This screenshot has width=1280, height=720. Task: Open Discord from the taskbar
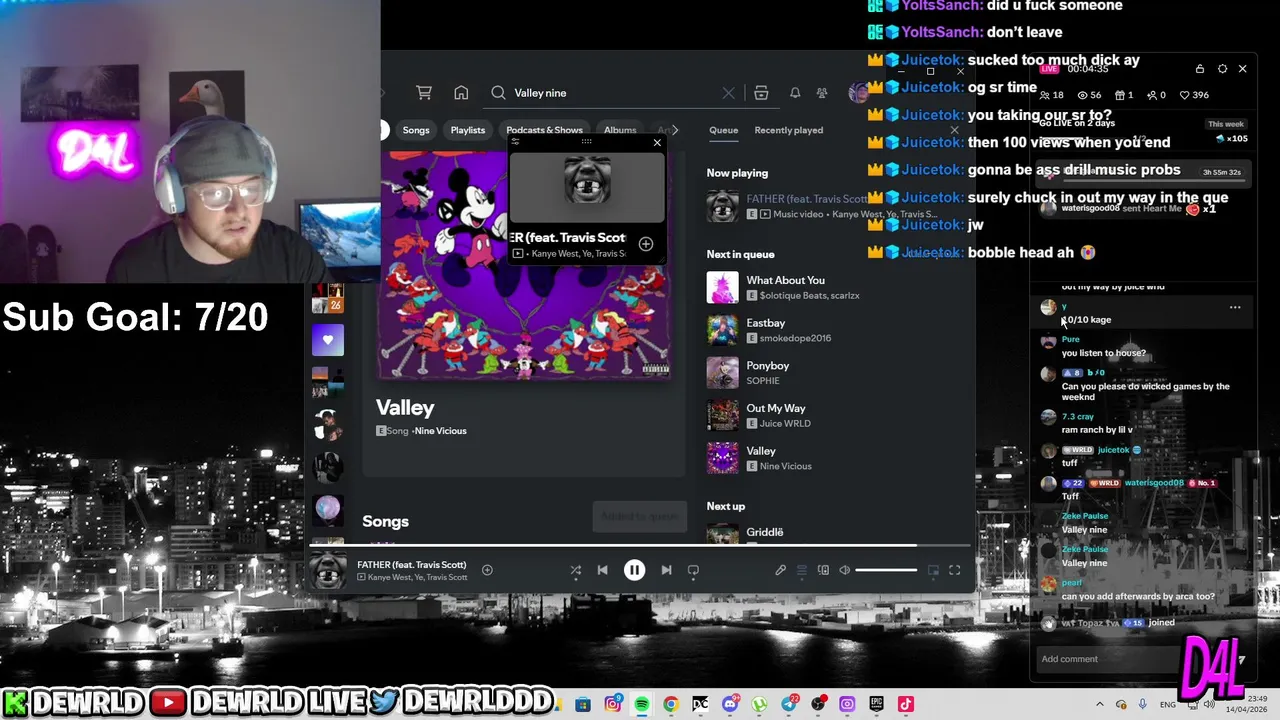click(x=730, y=704)
